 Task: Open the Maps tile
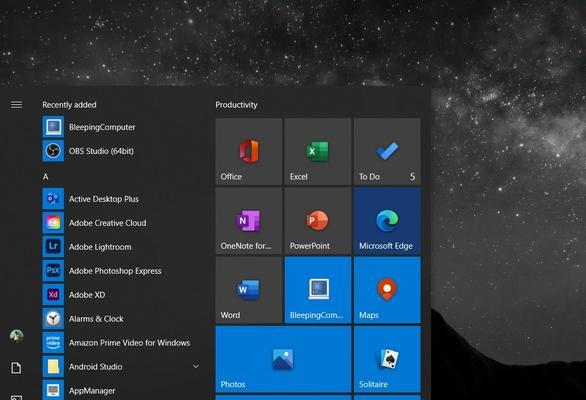(387, 290)
